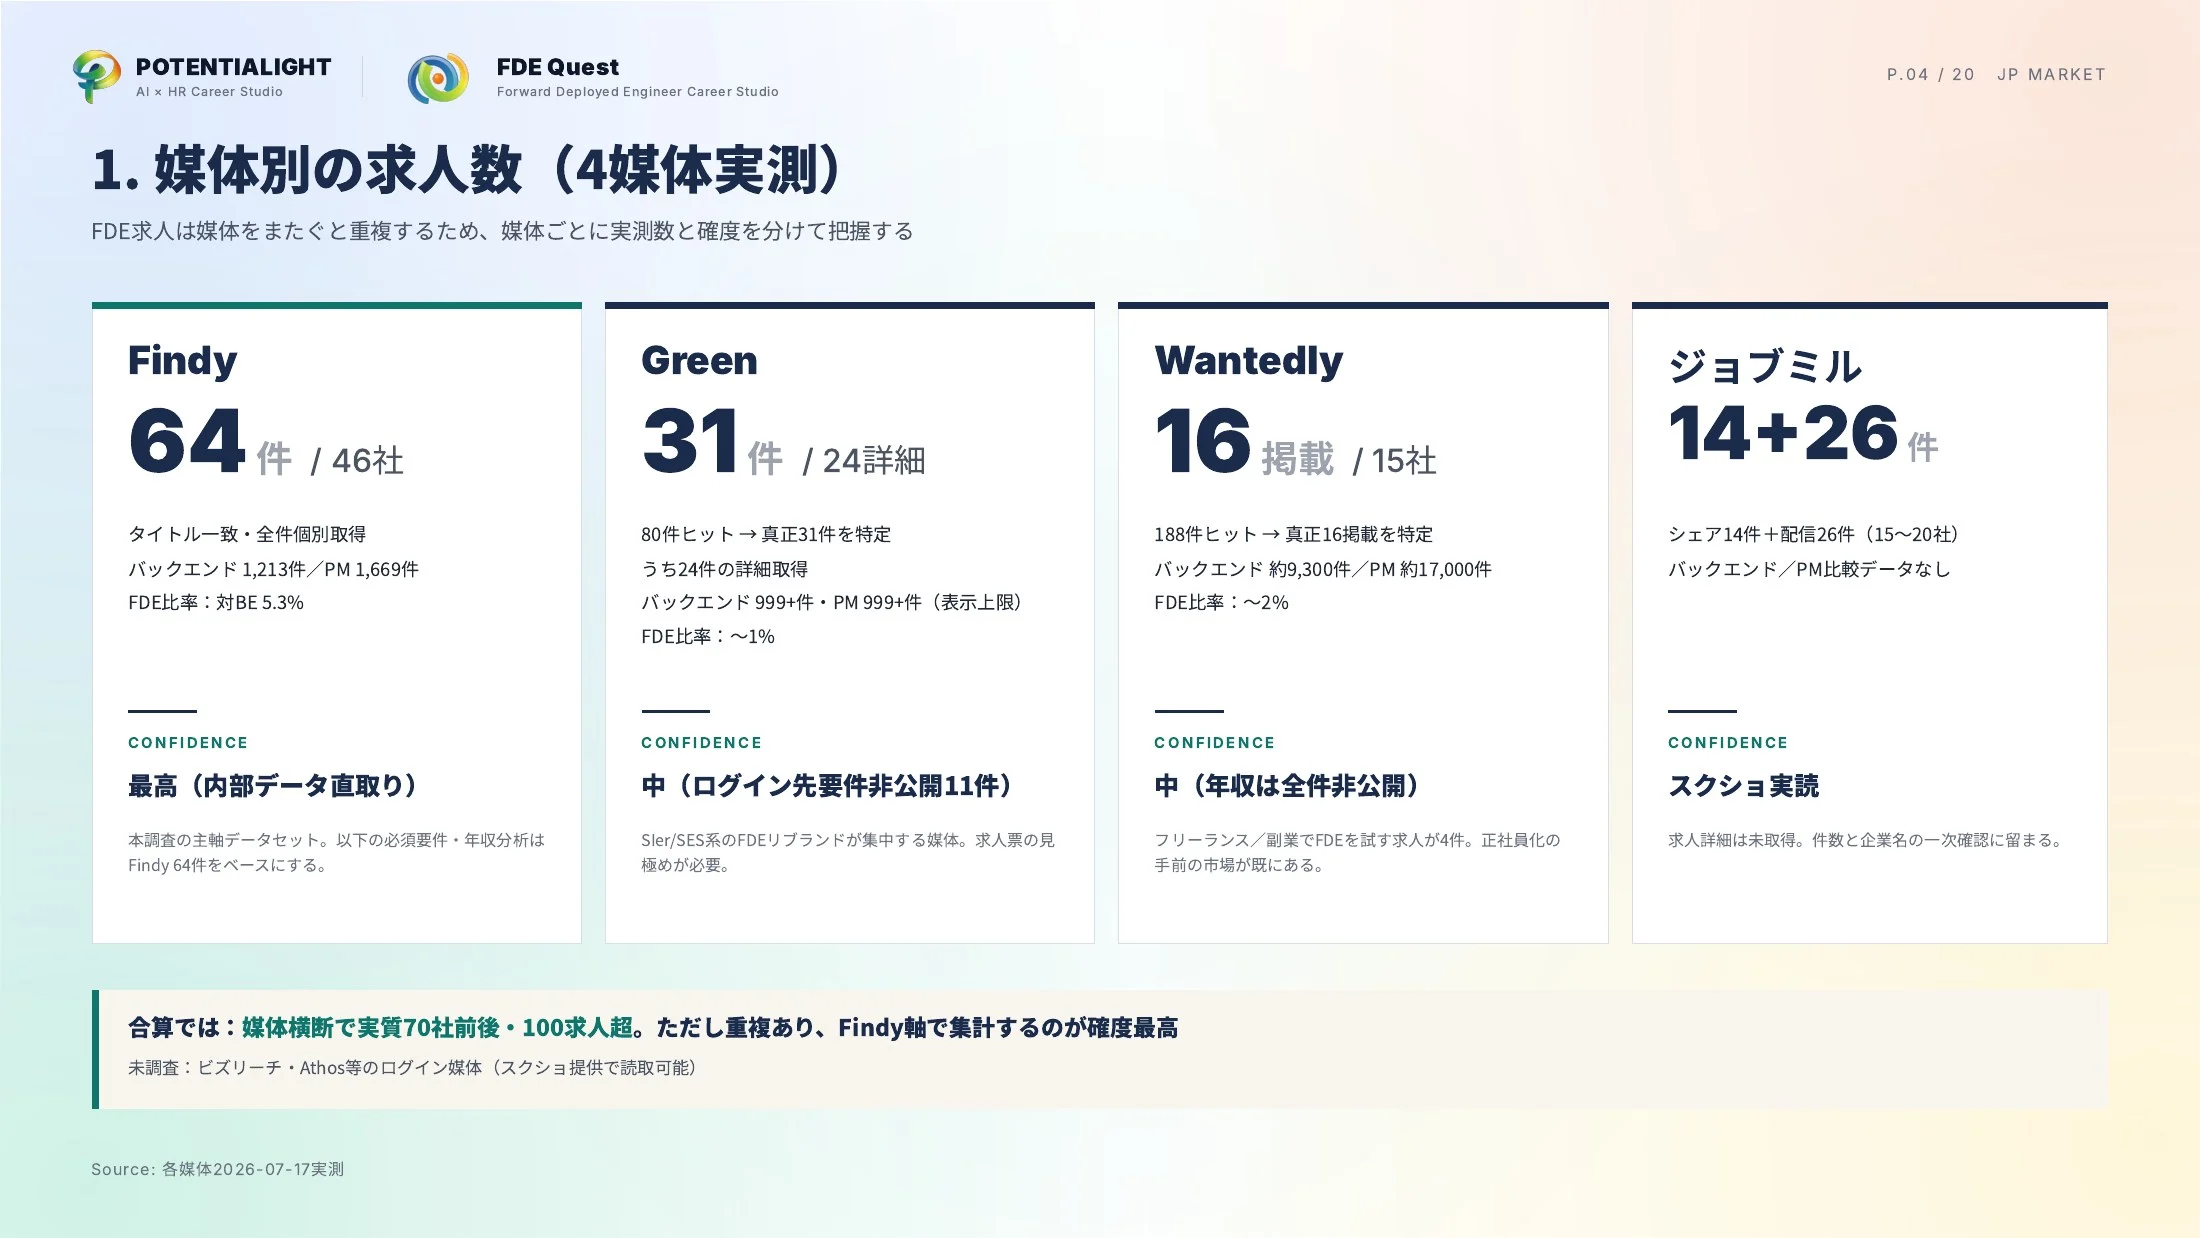2200x1238 pixels.
Task: Click the JP MARKET label
Action: tap(2051, 74)
